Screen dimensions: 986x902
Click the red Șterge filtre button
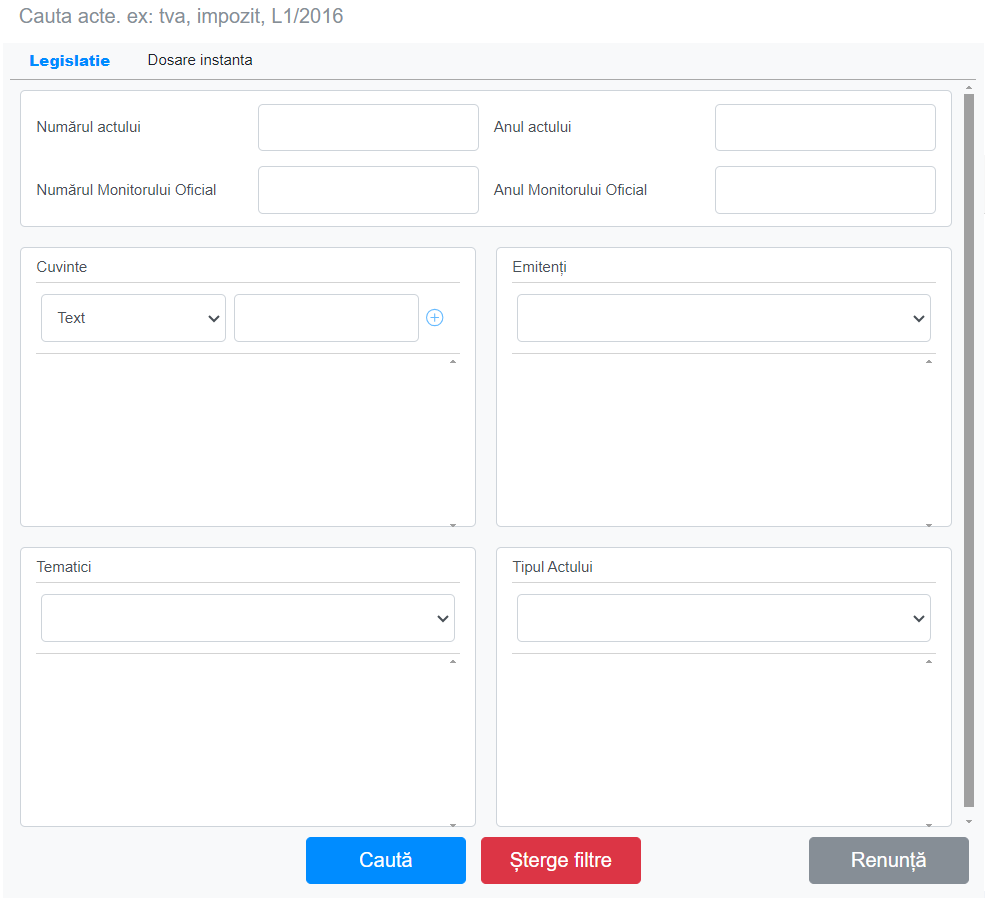click(x=560, y=860)
